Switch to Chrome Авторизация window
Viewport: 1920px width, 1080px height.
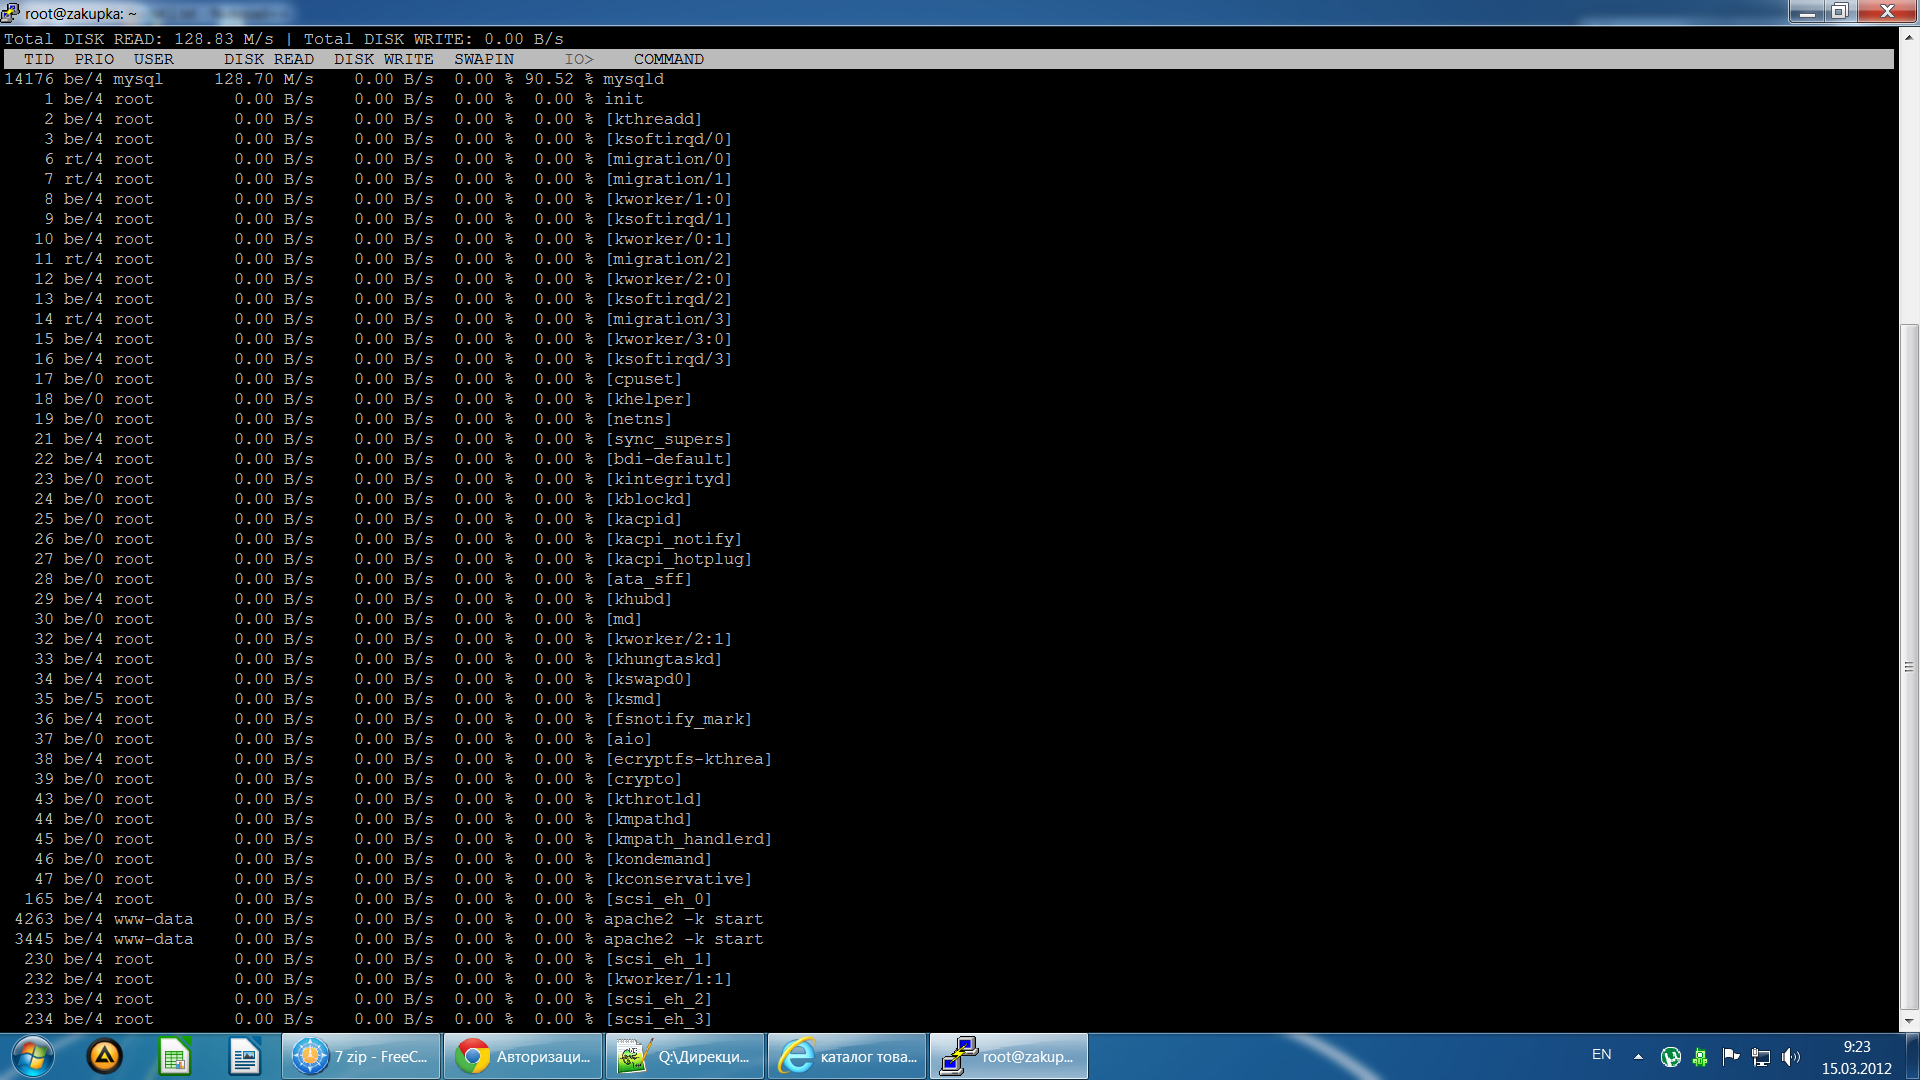point(523,1057)
